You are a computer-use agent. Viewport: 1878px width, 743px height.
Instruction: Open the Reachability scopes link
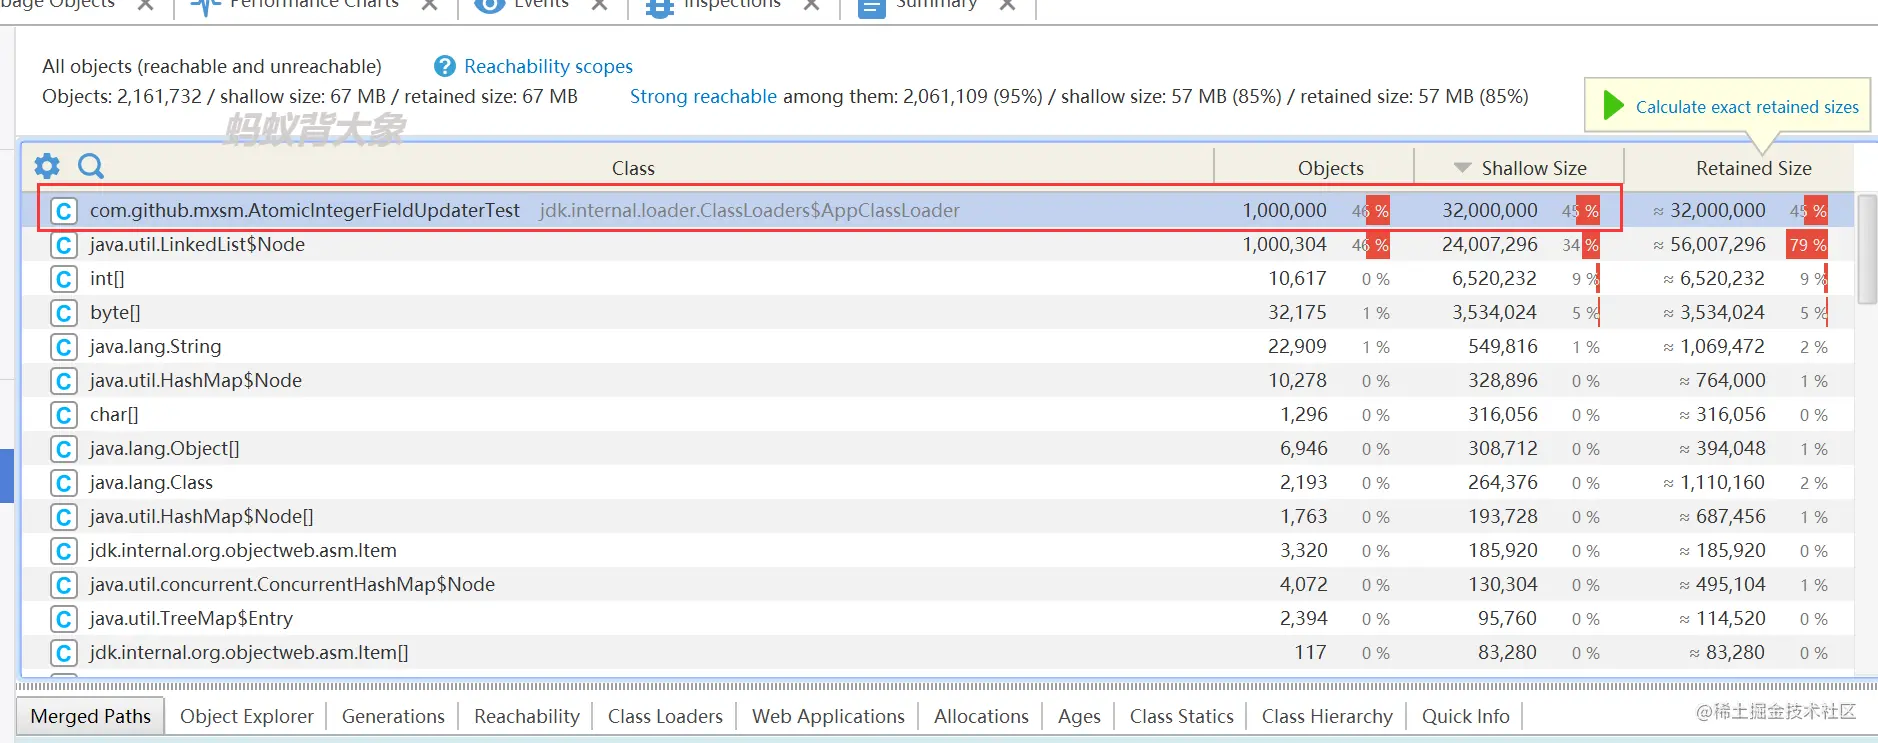[548, 66]
